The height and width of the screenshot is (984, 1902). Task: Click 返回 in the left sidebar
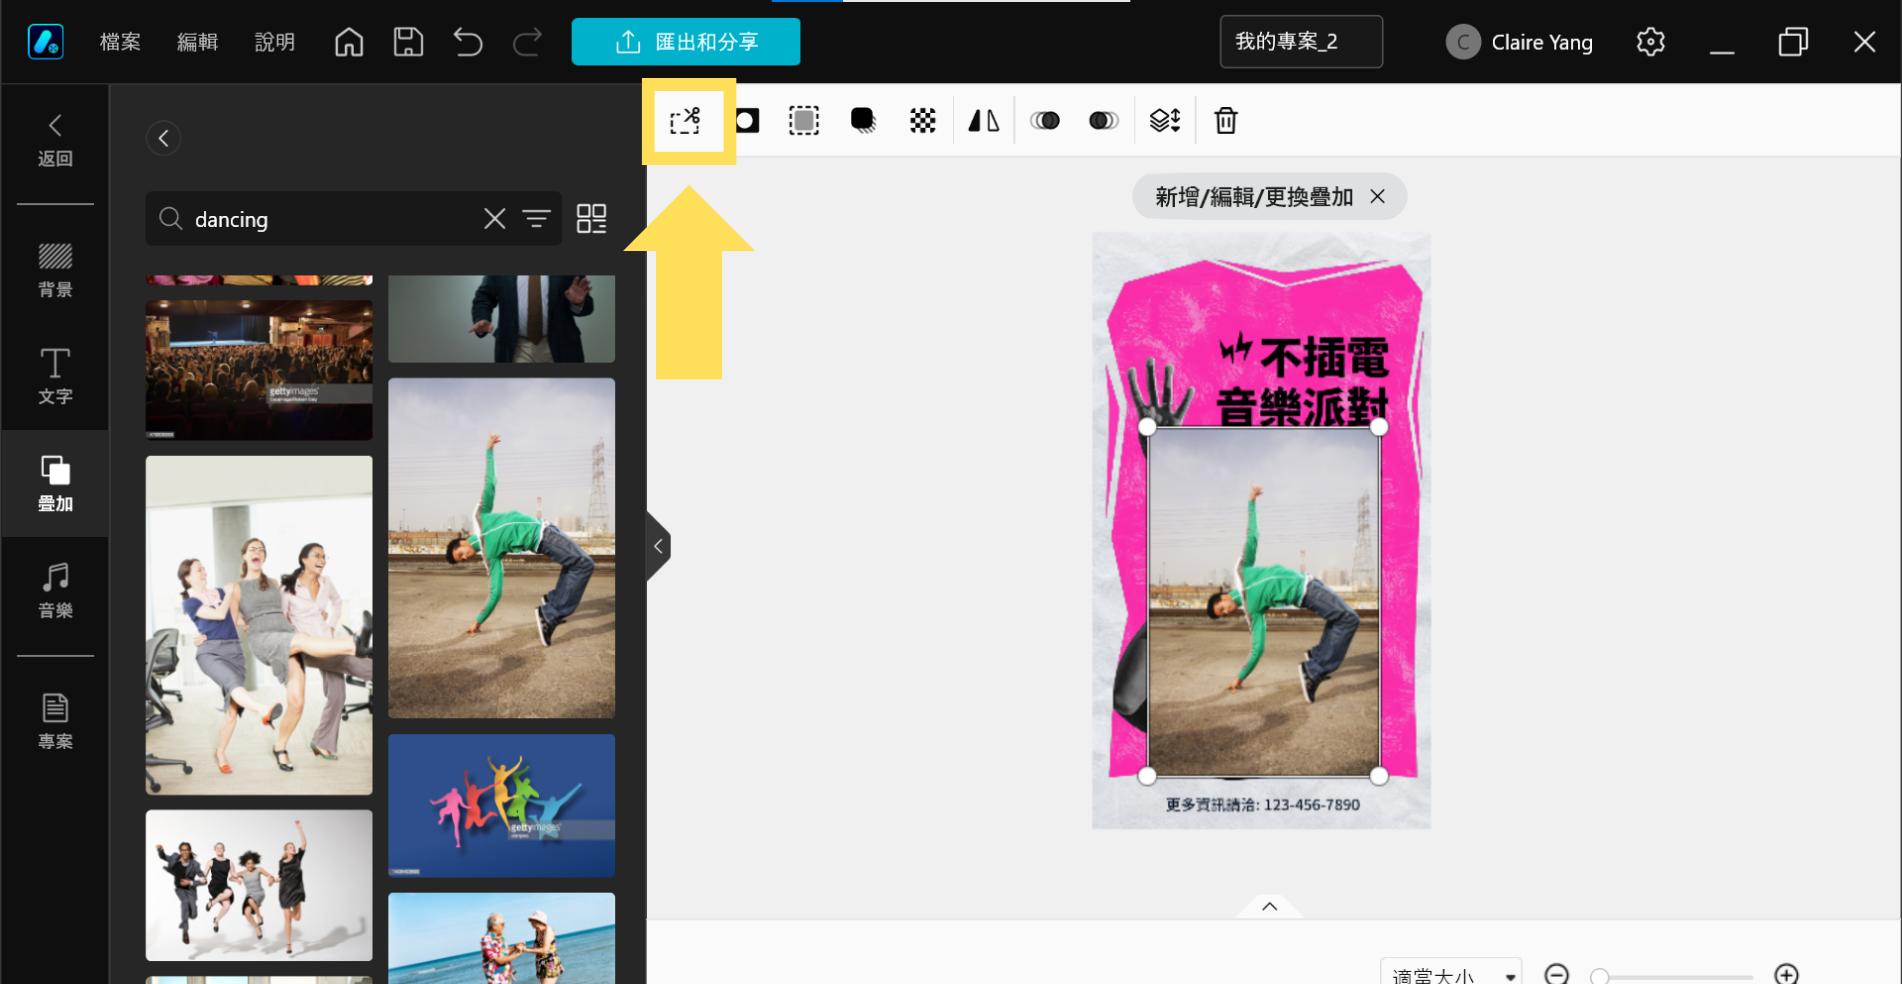(x=55, y=141)
